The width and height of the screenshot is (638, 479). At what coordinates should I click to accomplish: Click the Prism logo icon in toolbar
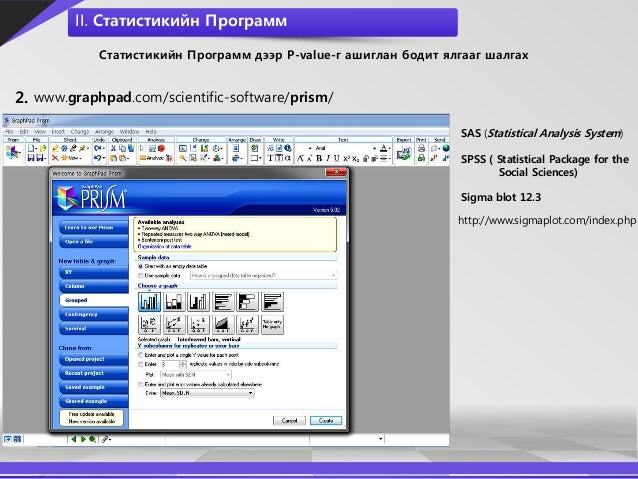[13, 153]
